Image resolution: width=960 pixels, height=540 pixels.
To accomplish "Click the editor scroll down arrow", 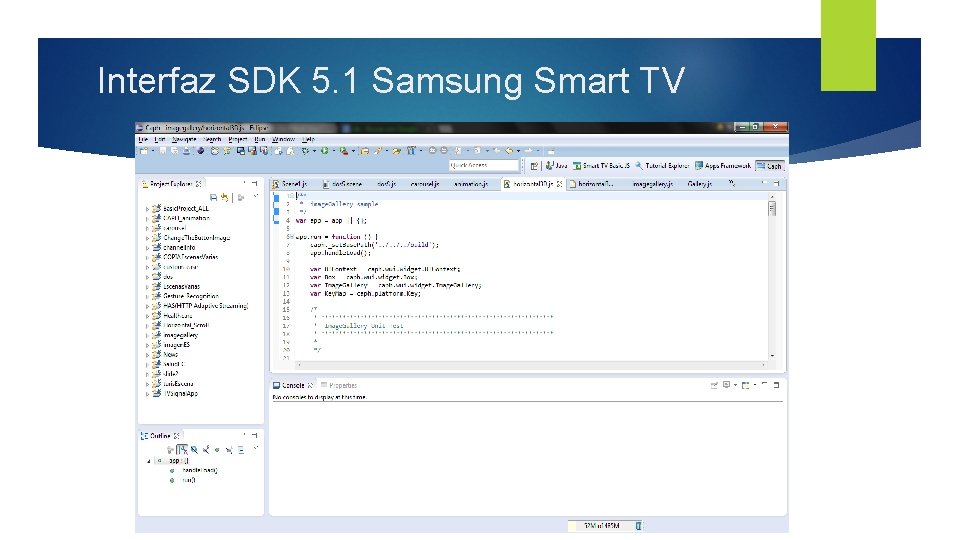I will pos(772,356).
